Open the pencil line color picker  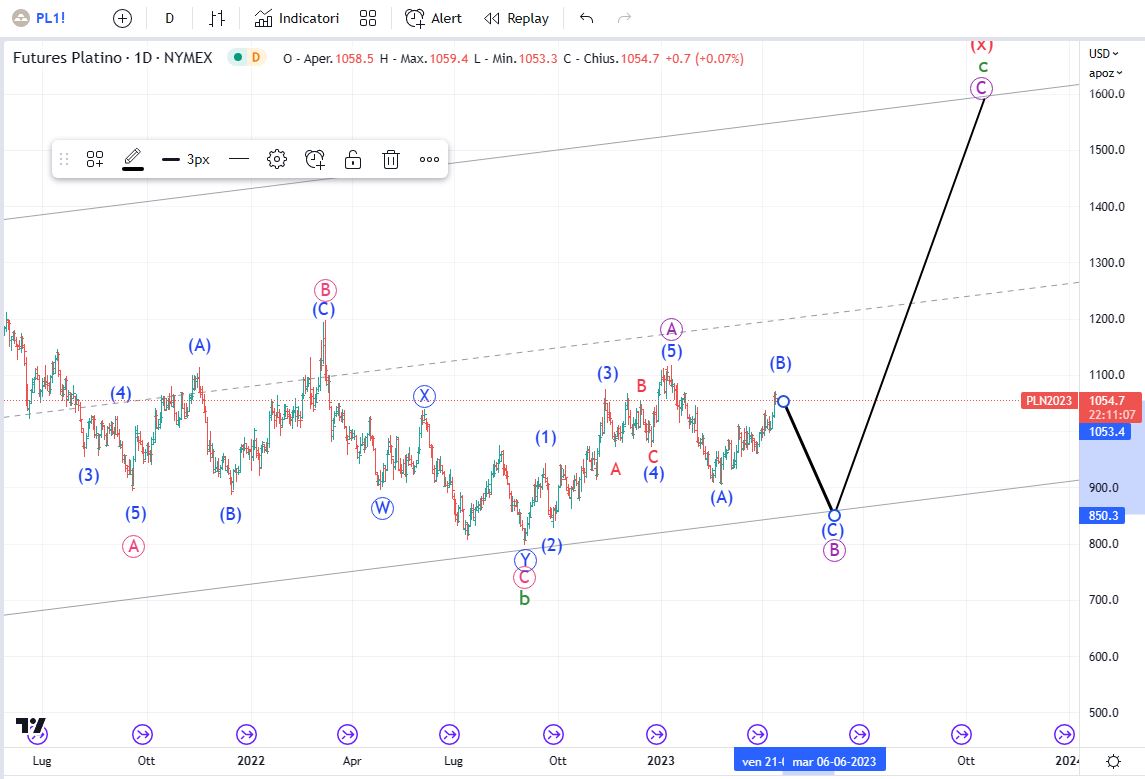(133, 159)
